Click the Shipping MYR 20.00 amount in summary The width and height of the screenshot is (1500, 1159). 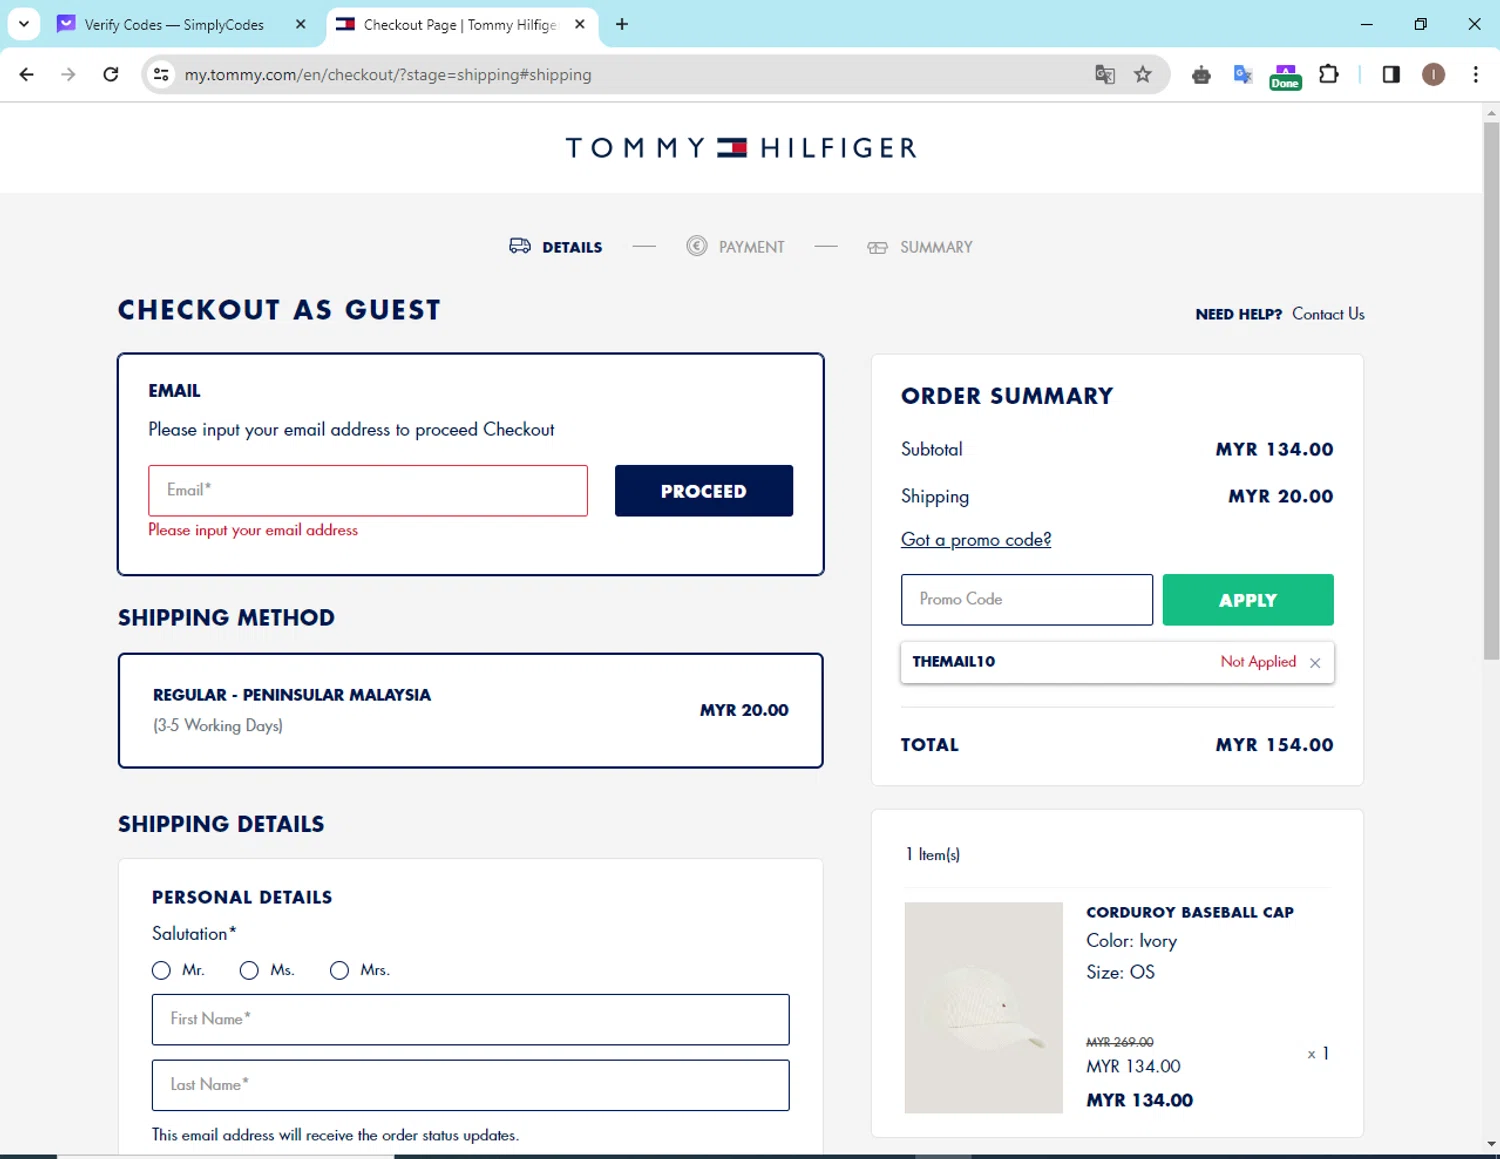[x=1281, y=497]
